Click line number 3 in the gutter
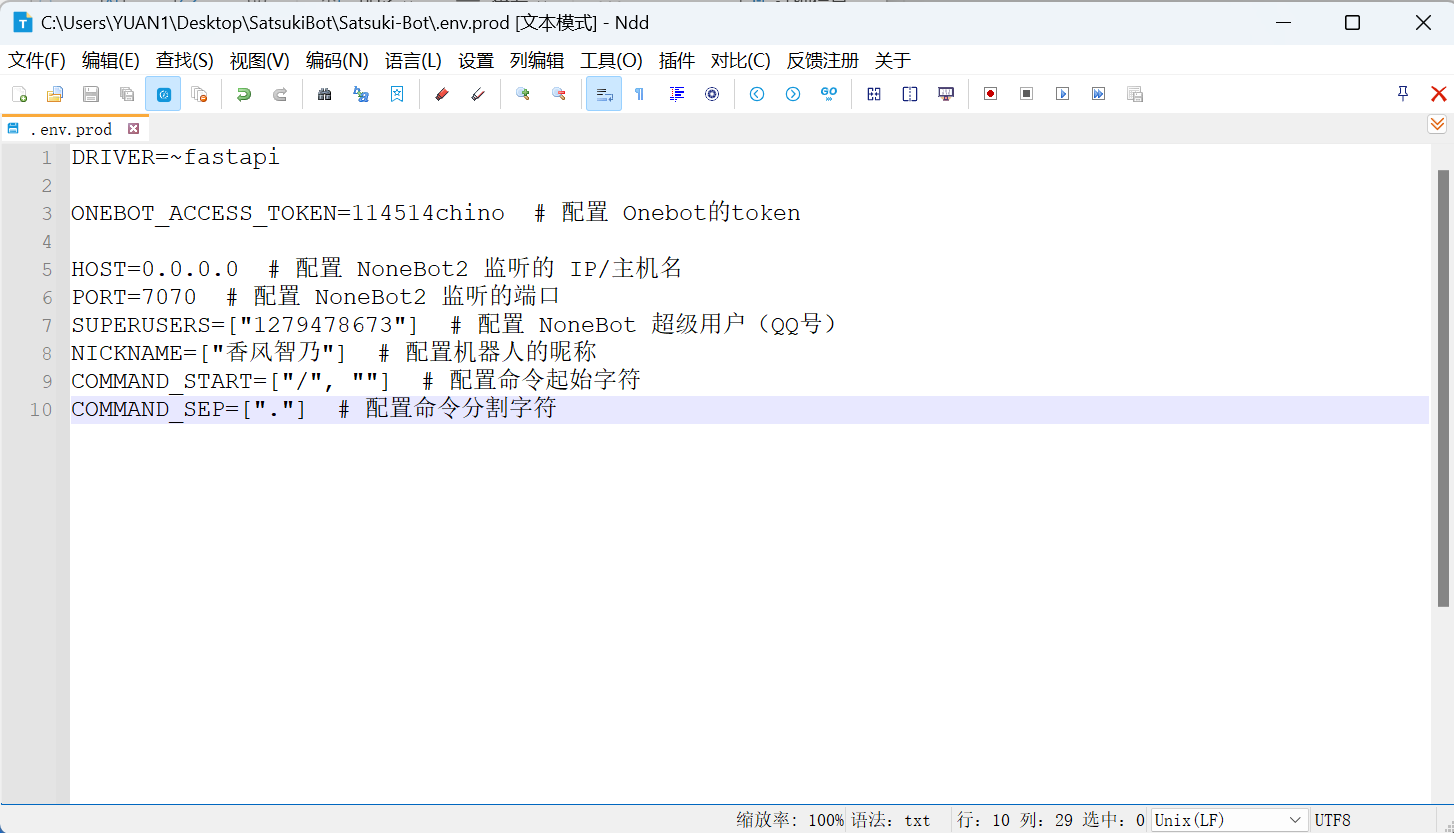 point(47,213)
